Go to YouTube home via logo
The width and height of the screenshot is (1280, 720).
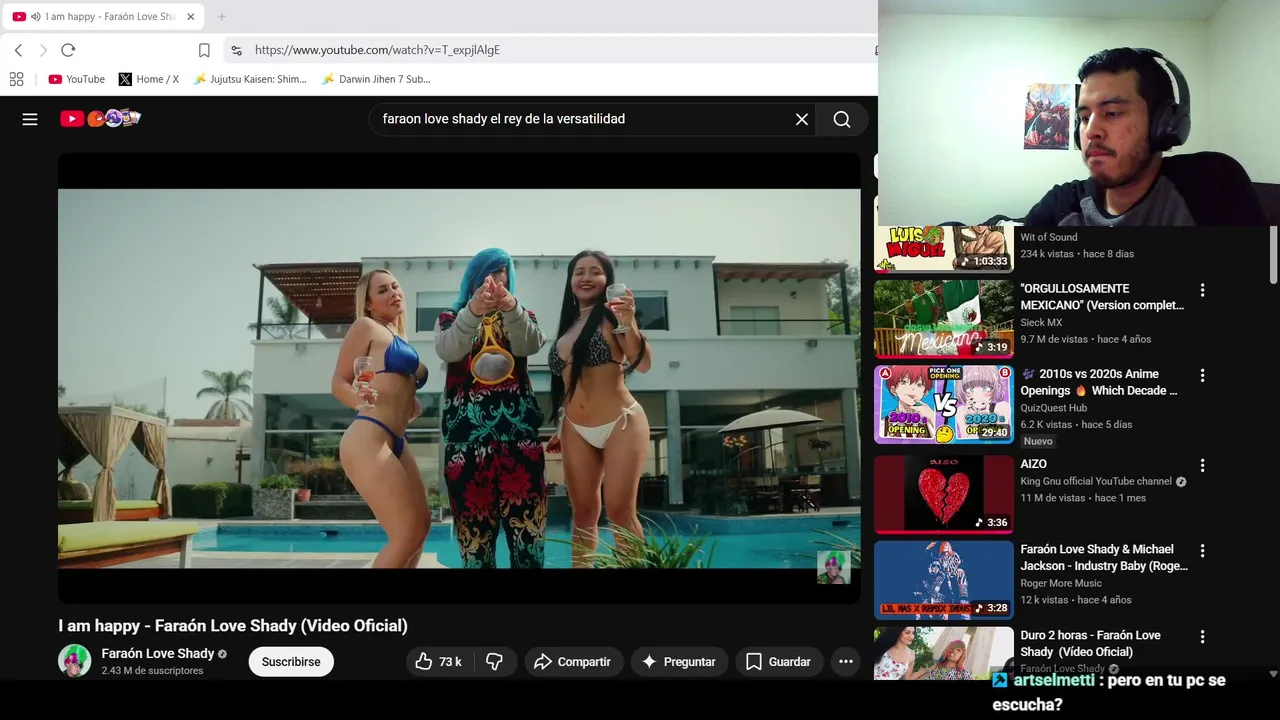(x=100, y=118)
